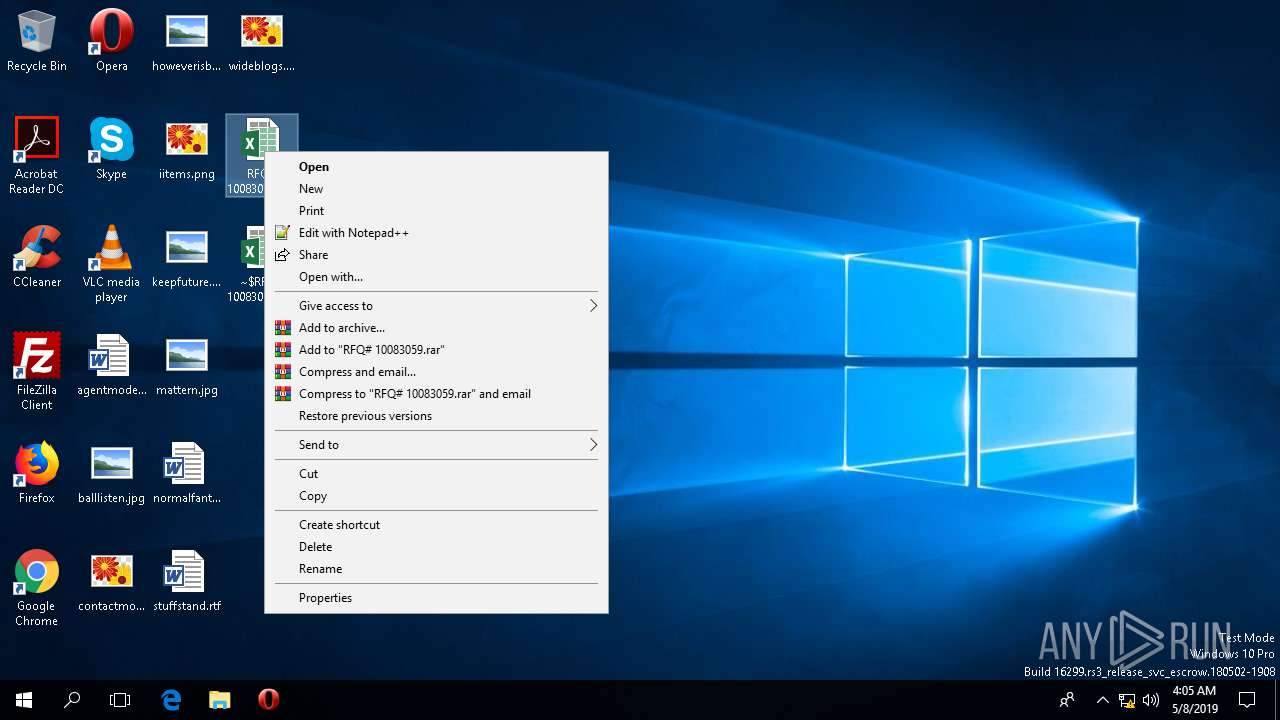This screenshot has width=1280, height=720.
Task: Choose Delete in the context menu
Action: tap(436, 547)
